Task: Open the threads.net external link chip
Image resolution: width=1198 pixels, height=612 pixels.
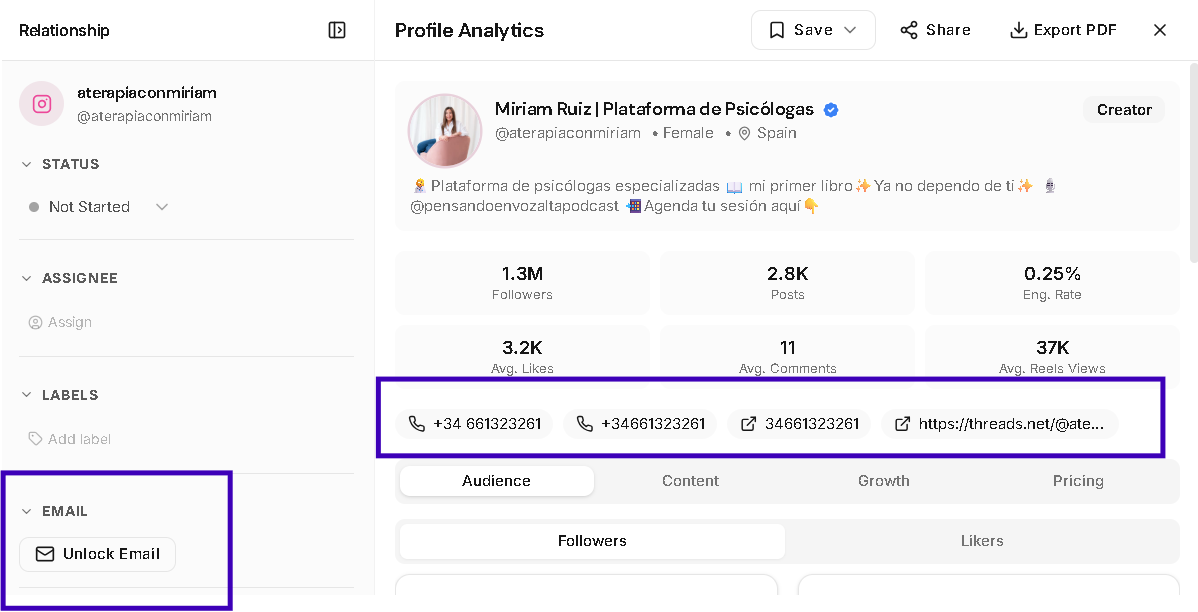Action: [999, 423]
